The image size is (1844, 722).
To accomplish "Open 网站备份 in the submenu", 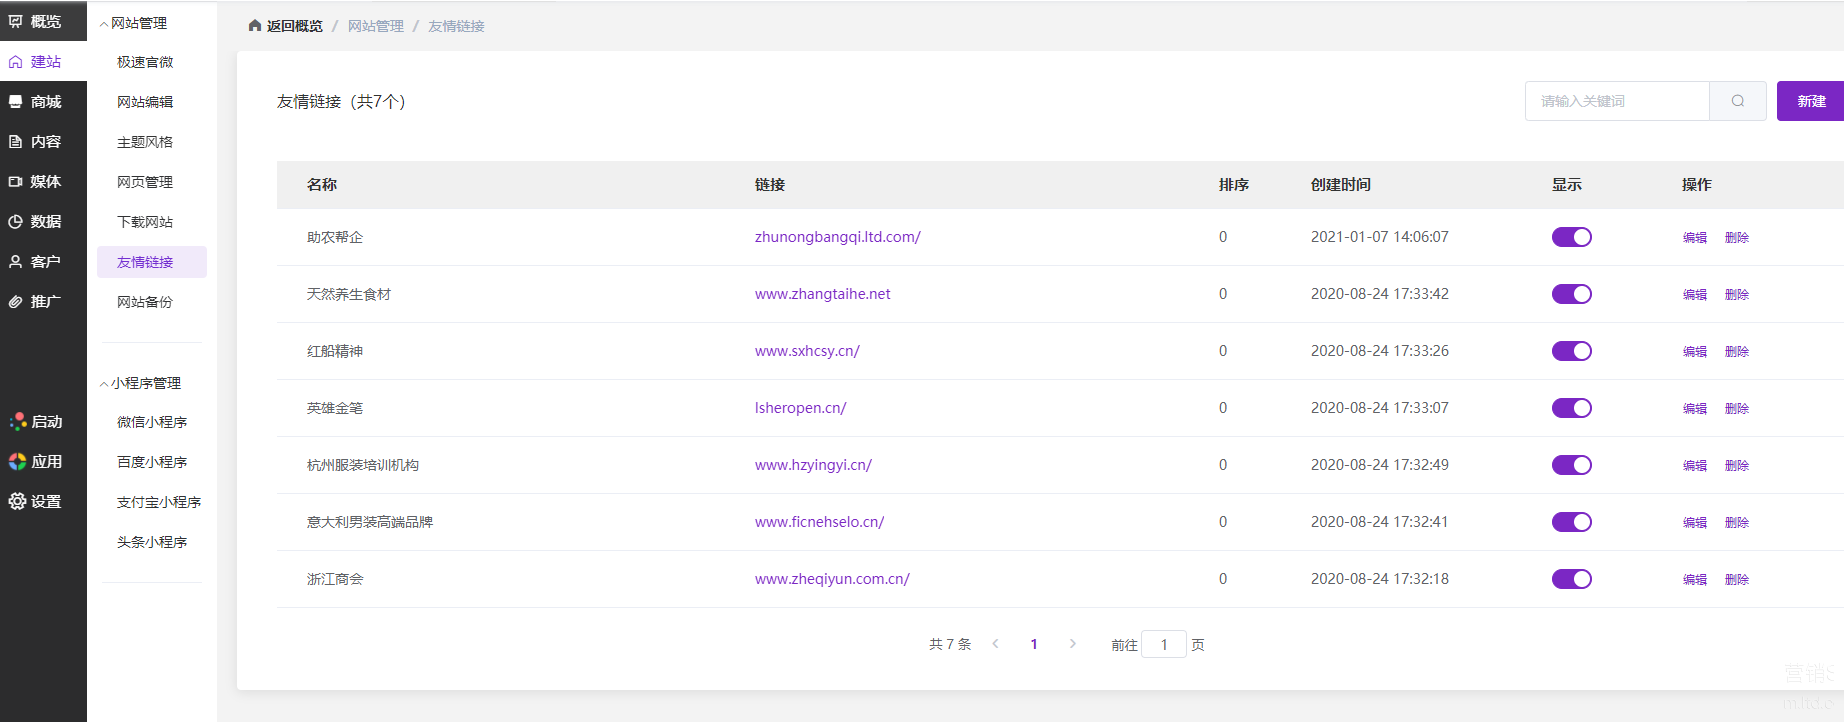I will [145, 302].
